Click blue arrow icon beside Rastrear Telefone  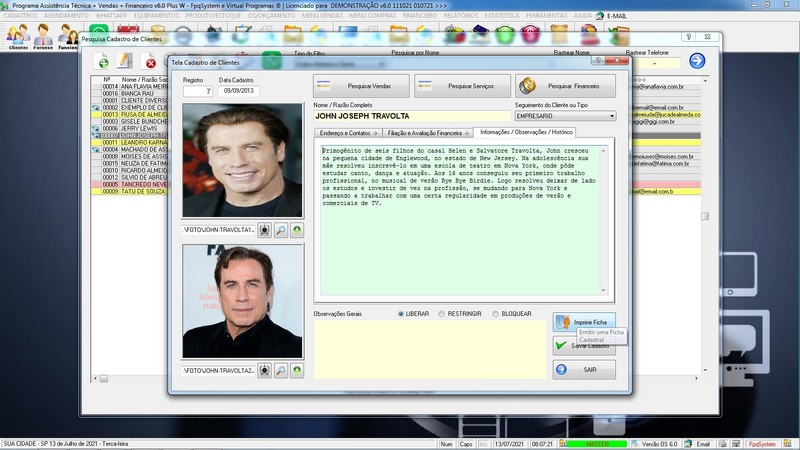tap(697, 61)
